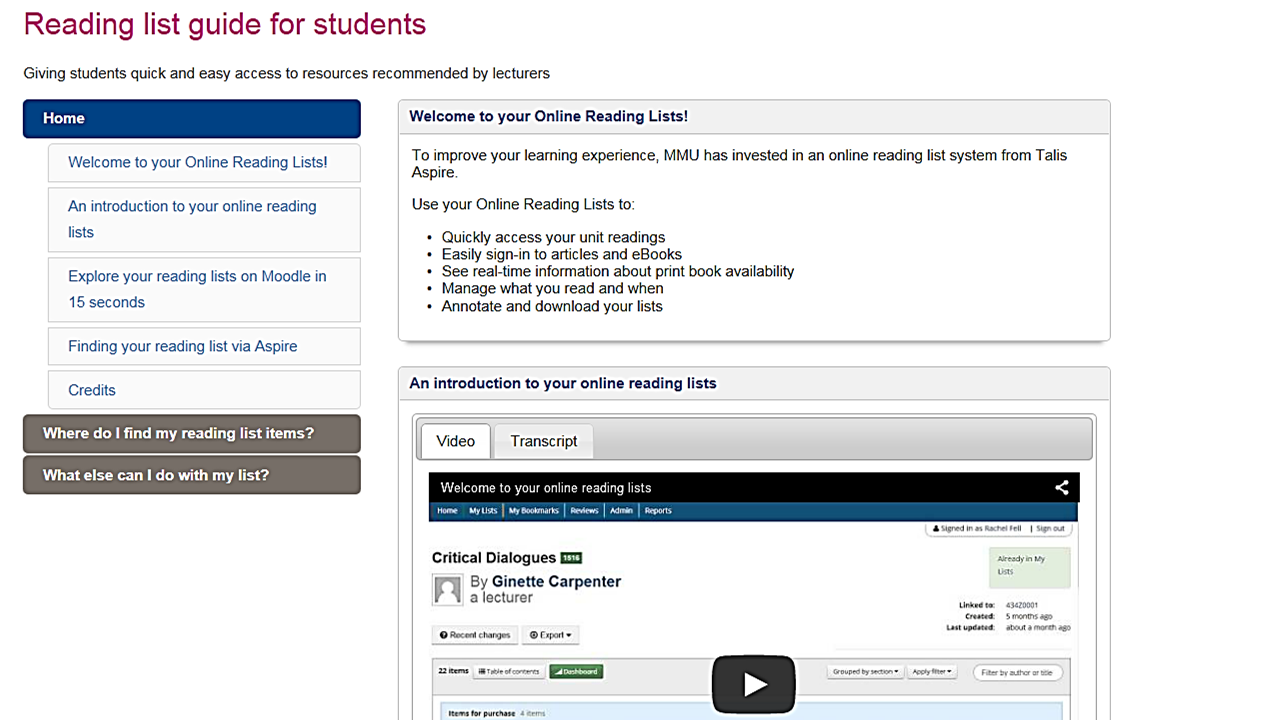This screenshot has width=1280, height=720.
Task: Open Explore your reading lists on Moodle link
Action: (197, 289)
